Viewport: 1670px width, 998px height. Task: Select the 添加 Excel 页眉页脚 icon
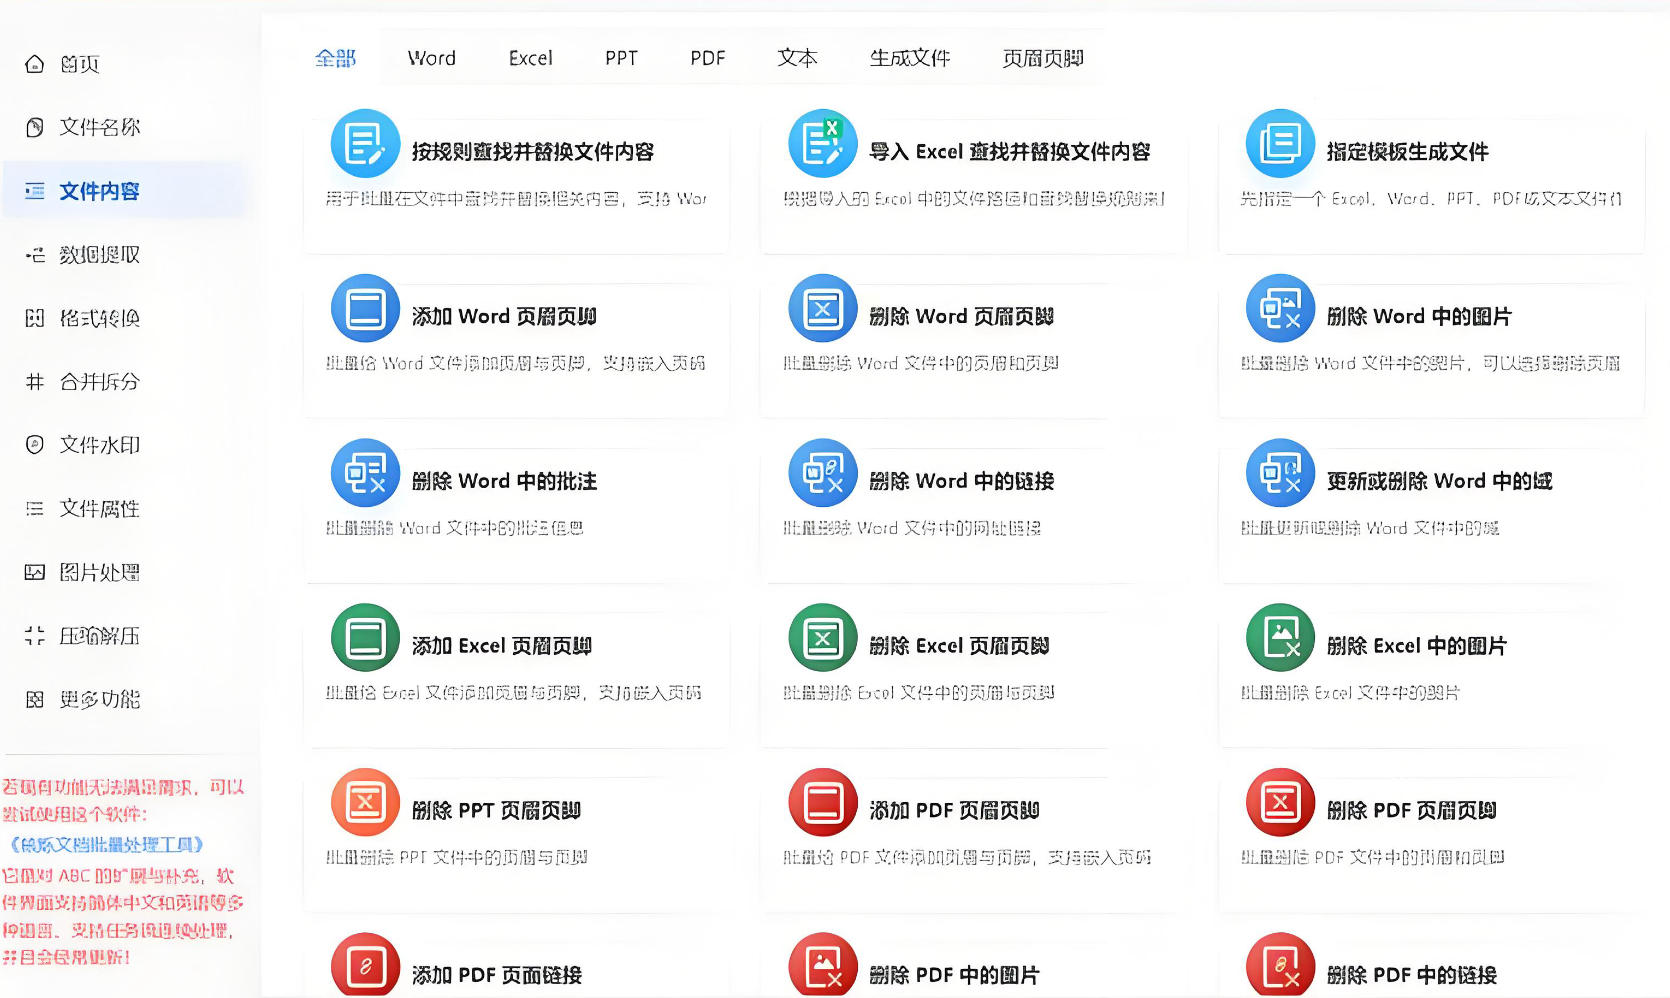pos(366,638)
